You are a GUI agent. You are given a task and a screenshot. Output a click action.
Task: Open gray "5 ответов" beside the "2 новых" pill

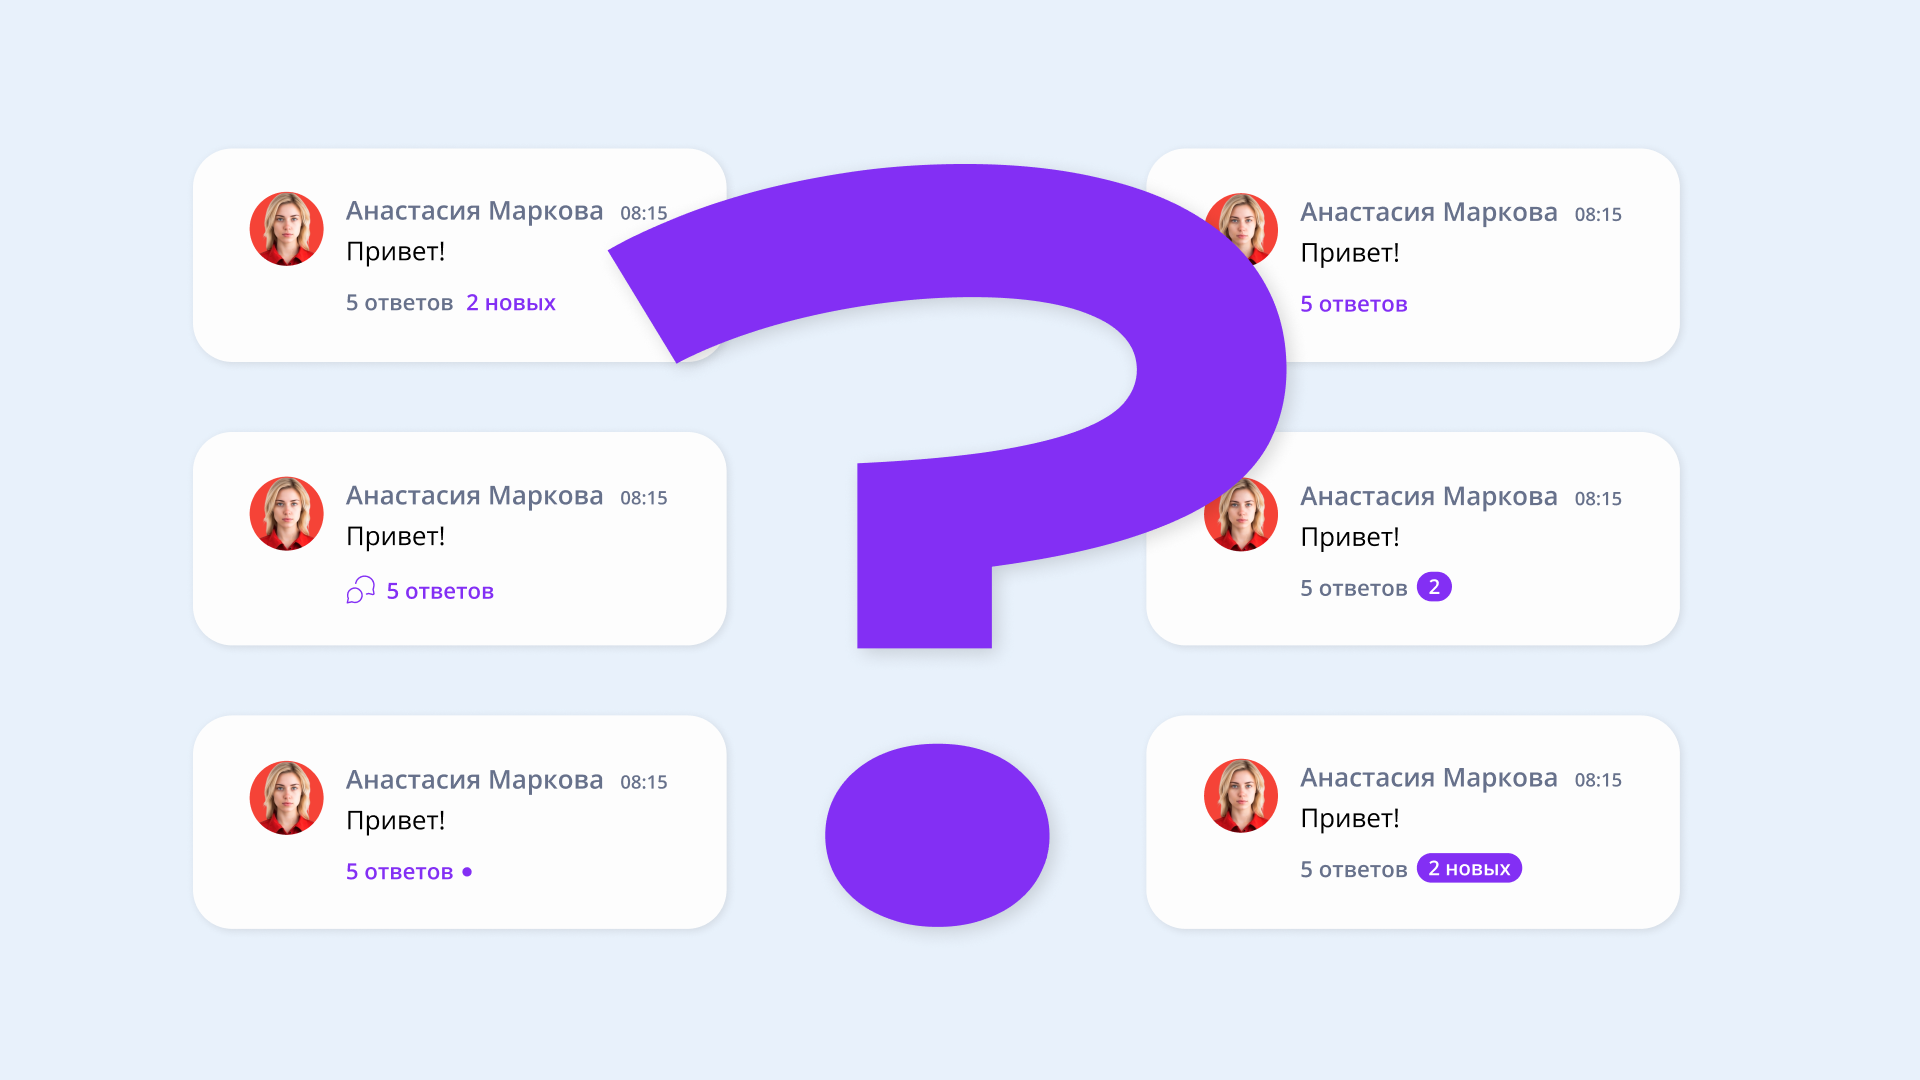(x=1353, y=870)
